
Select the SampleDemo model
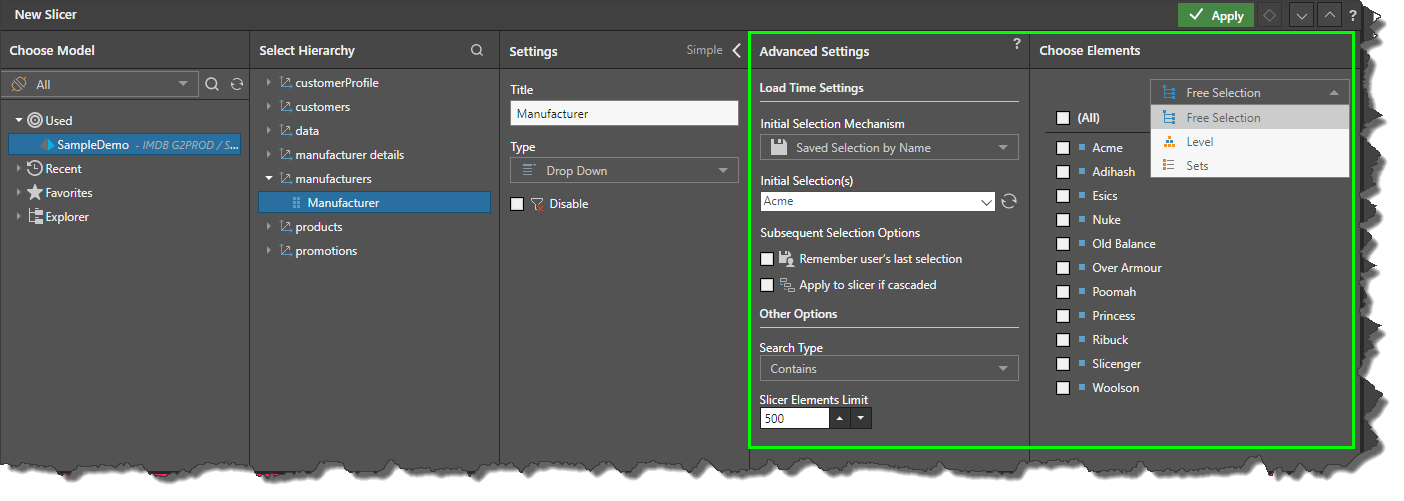pyautogui.click(x=93, y=145)
